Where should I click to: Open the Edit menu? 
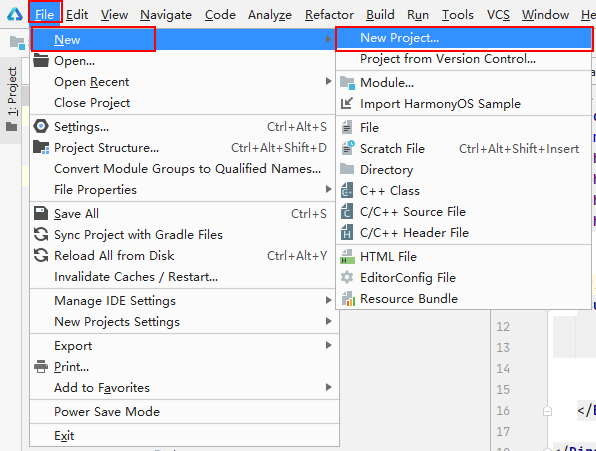click(77, 14)
